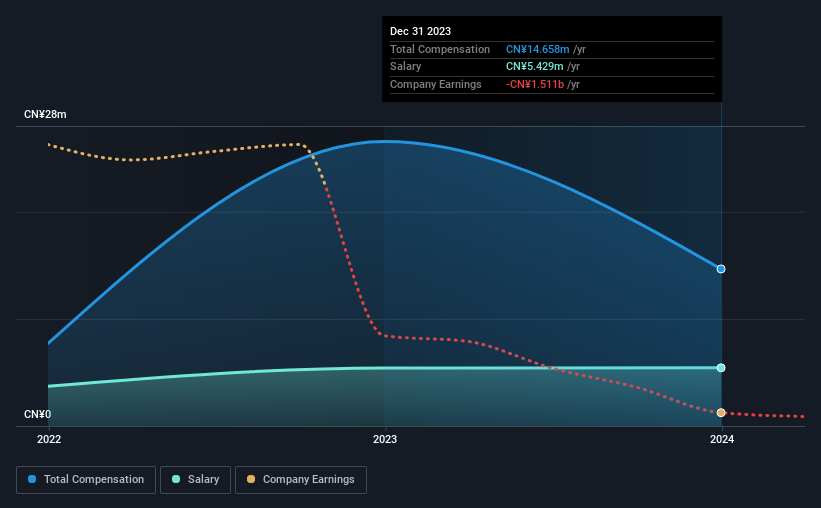The width and height of the screenshot is (821, 508).
Task: Click the orange dot in the Company Earnings legend
Action: coord(251,479)
